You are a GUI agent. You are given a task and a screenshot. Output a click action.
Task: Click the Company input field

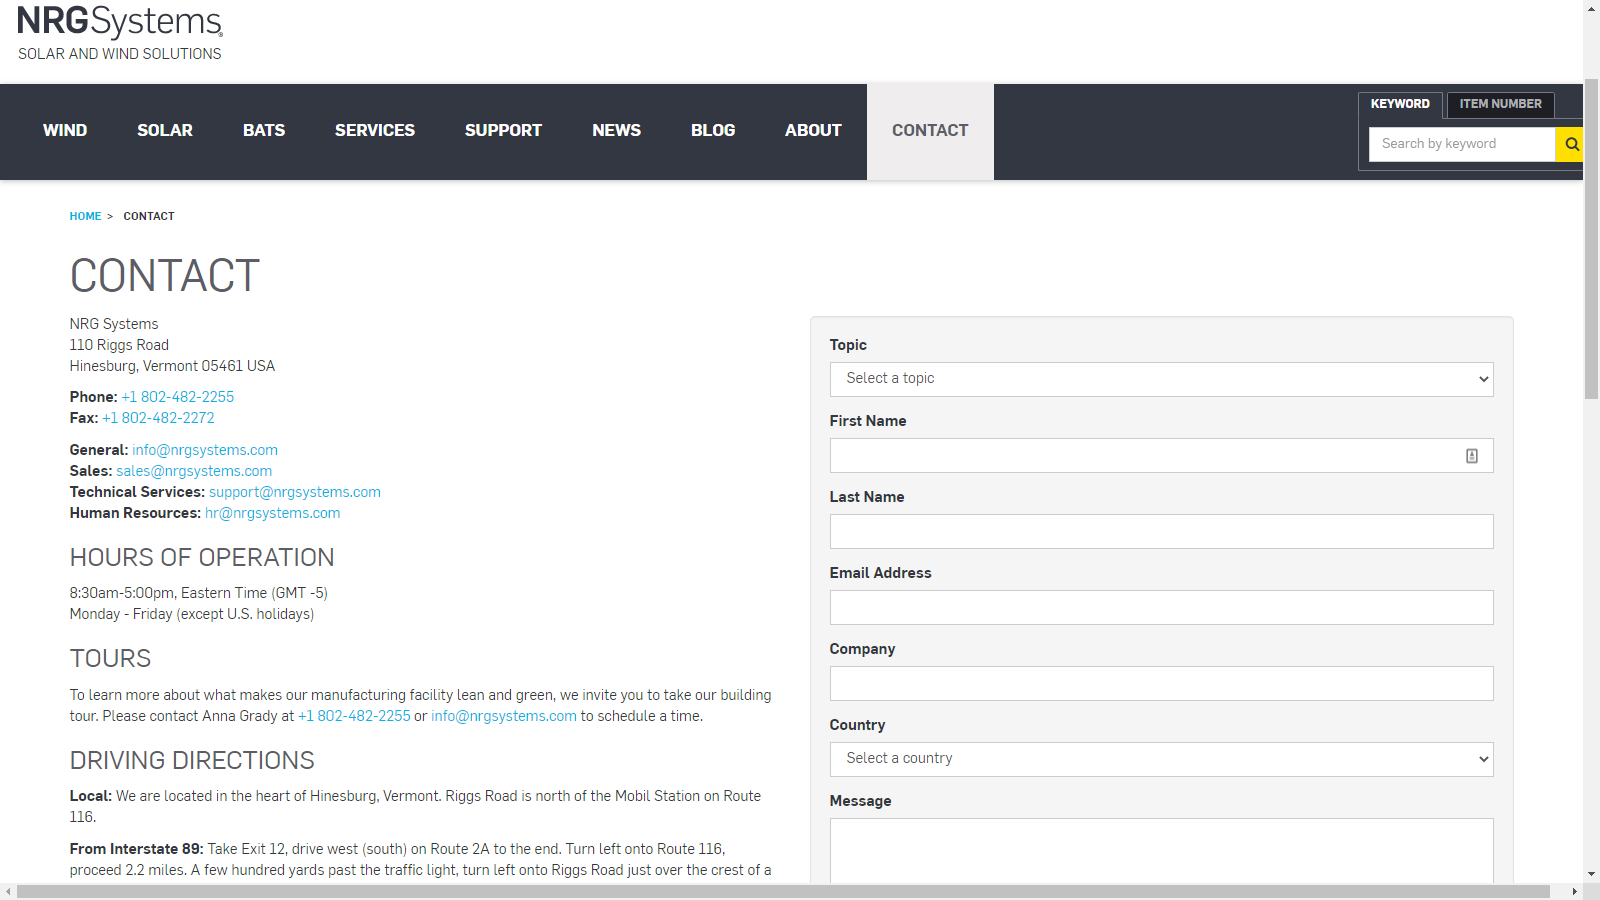click(x=1161, y=683)
